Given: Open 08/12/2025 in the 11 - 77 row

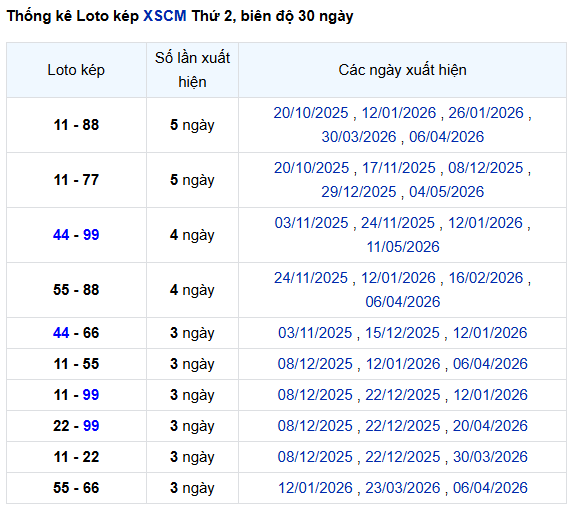Looking at the screenshot, I should pos(486,168).
